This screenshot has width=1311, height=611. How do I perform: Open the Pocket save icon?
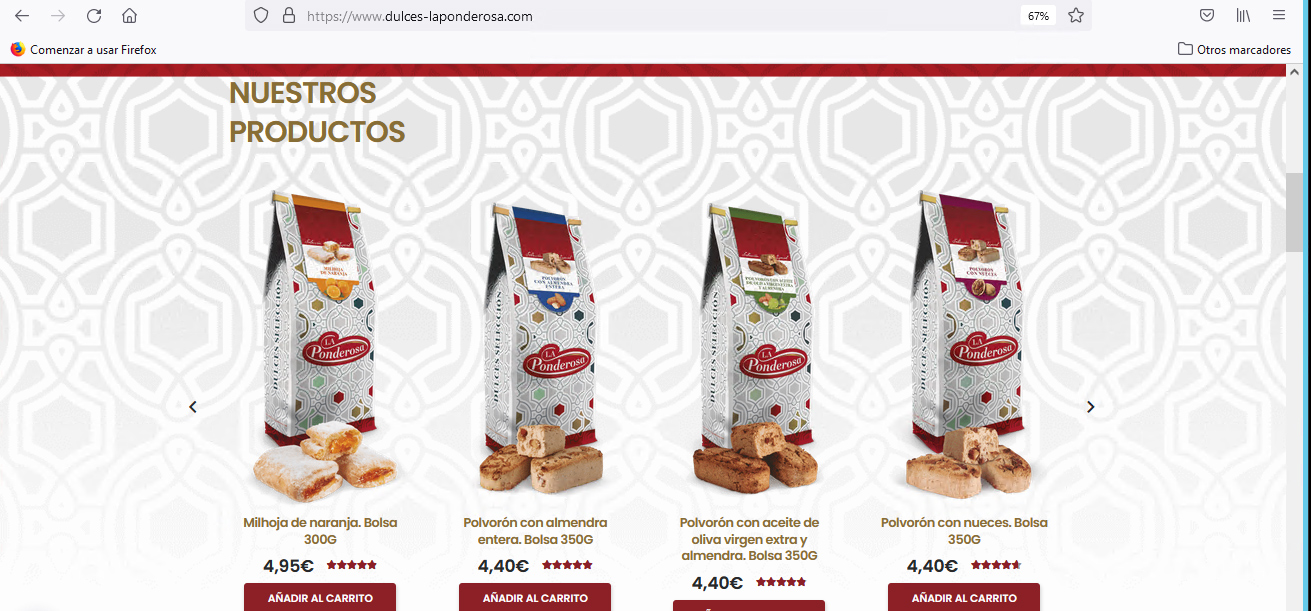pyautogui.click(x=1207, y=16)
